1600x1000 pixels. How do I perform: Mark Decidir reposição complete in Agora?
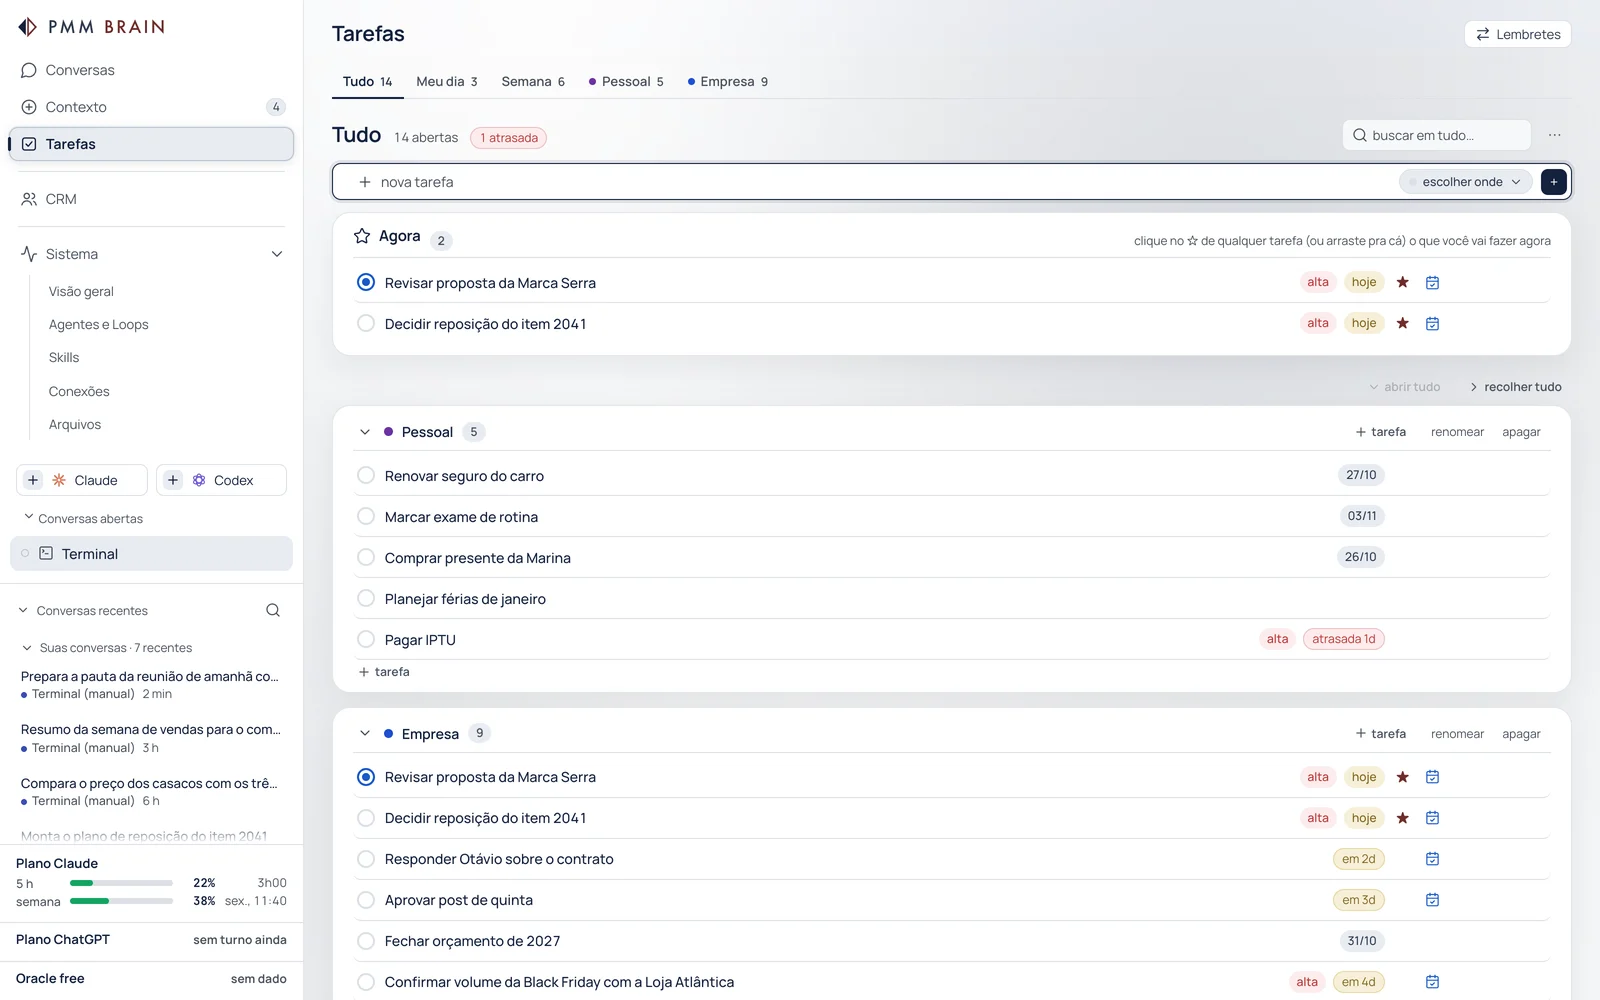366,324
